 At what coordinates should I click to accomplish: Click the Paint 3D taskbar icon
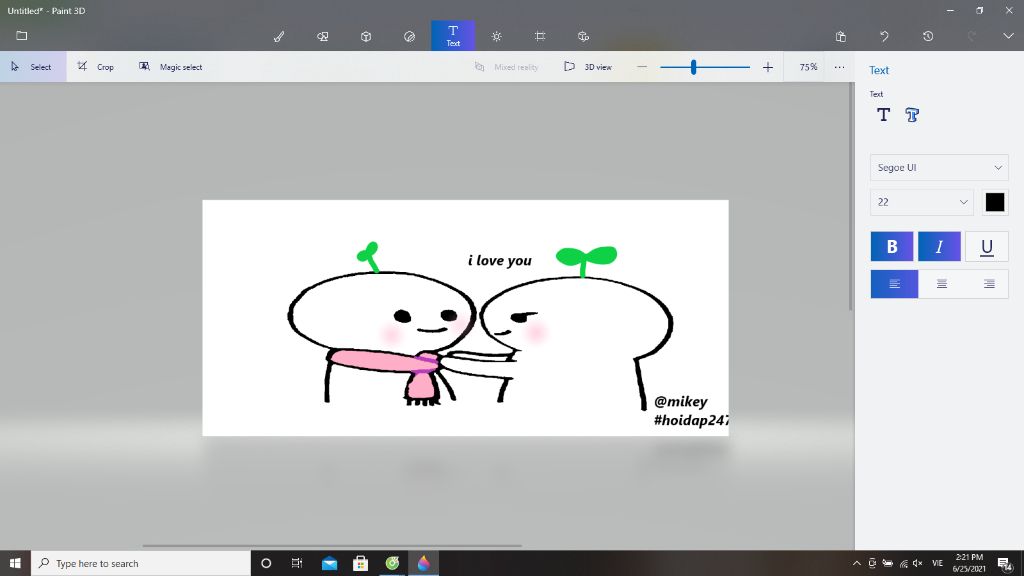tap(424, 563)
